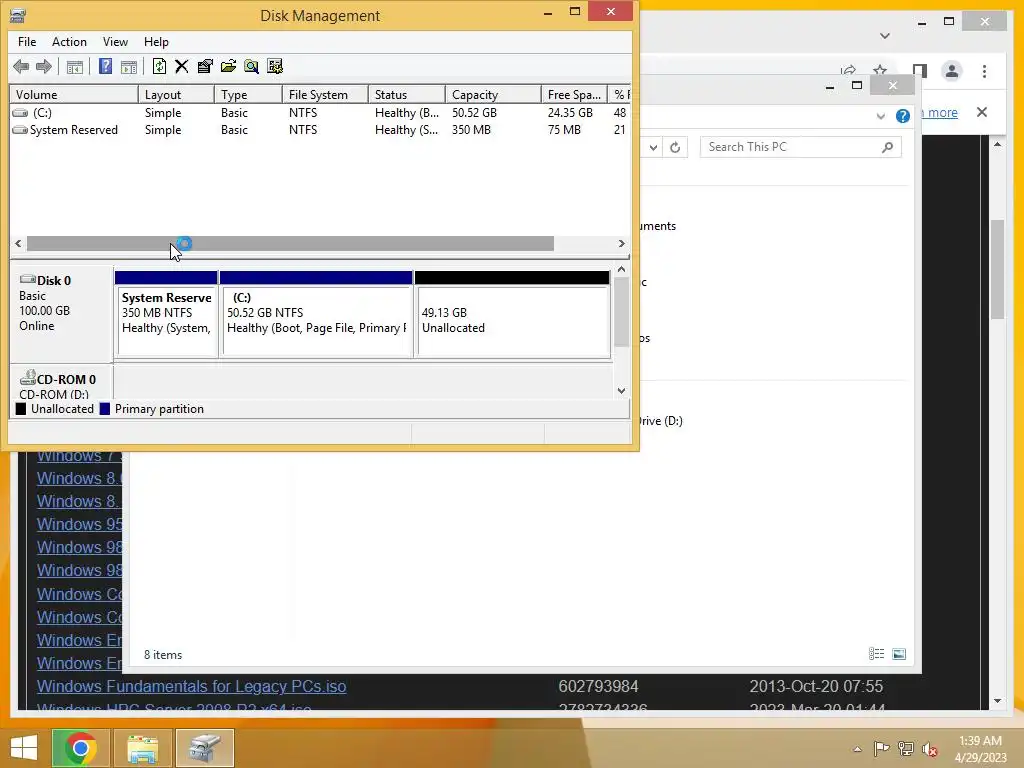Switch Explorer to details view icon

click(x=876, y=654)
